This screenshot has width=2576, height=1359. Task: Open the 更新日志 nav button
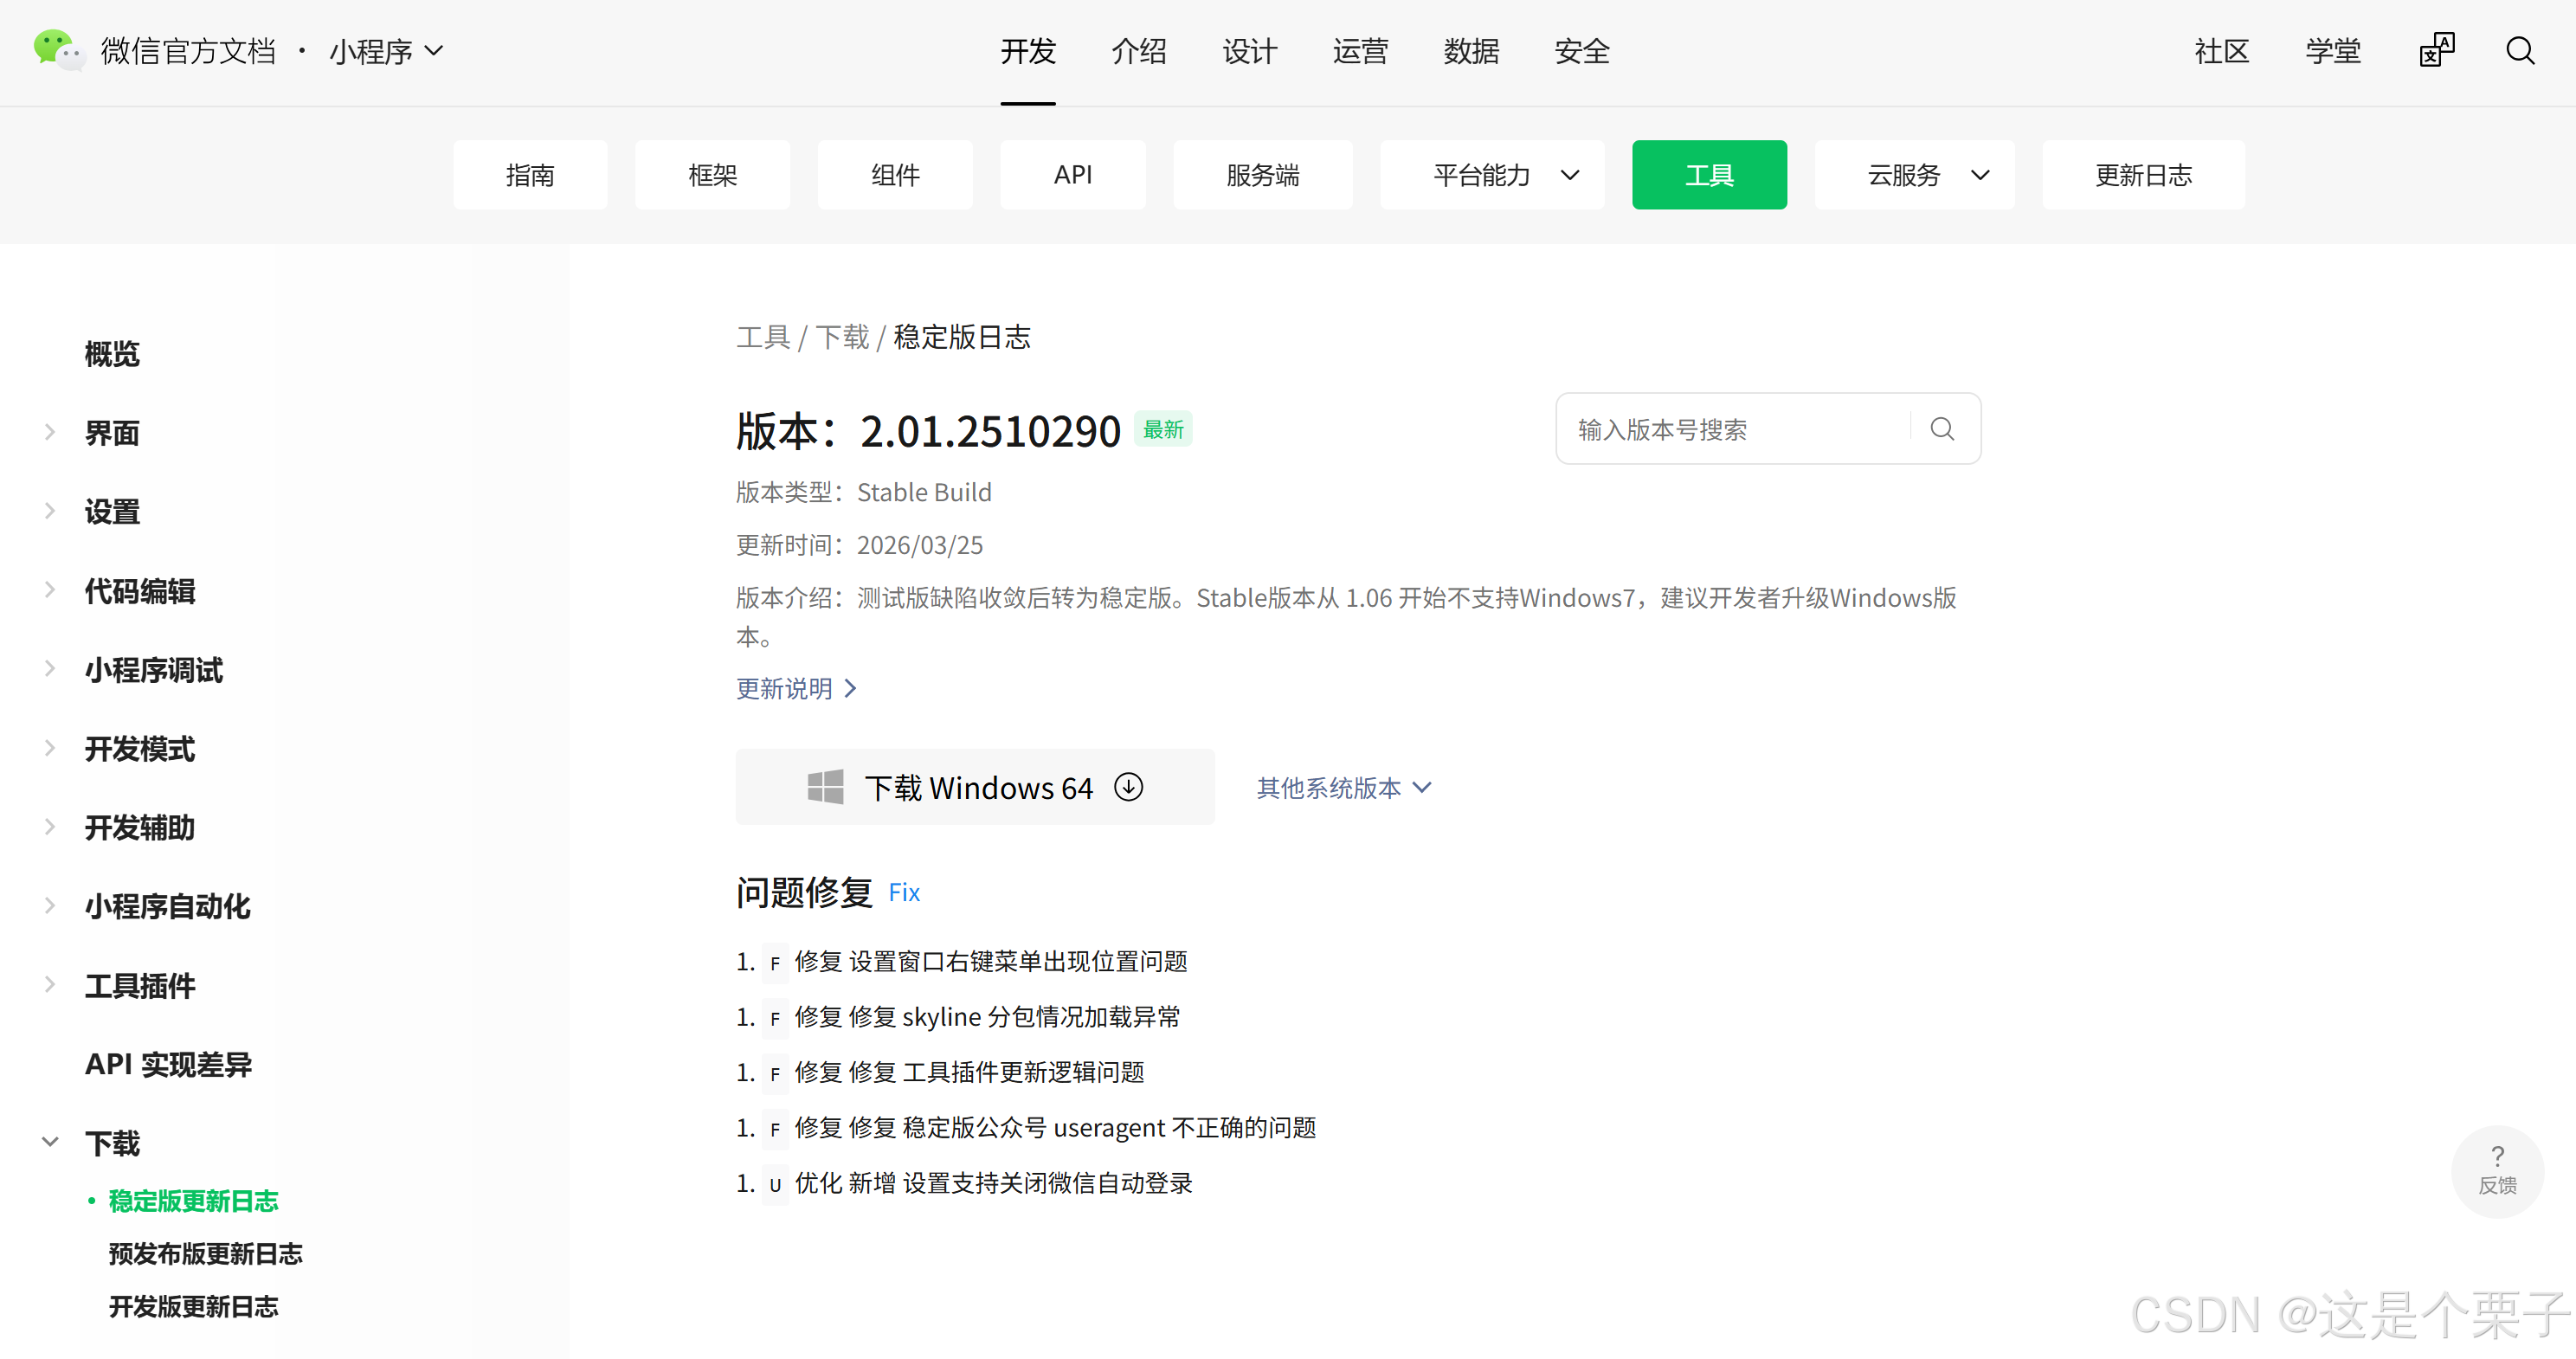[2142, 175]
